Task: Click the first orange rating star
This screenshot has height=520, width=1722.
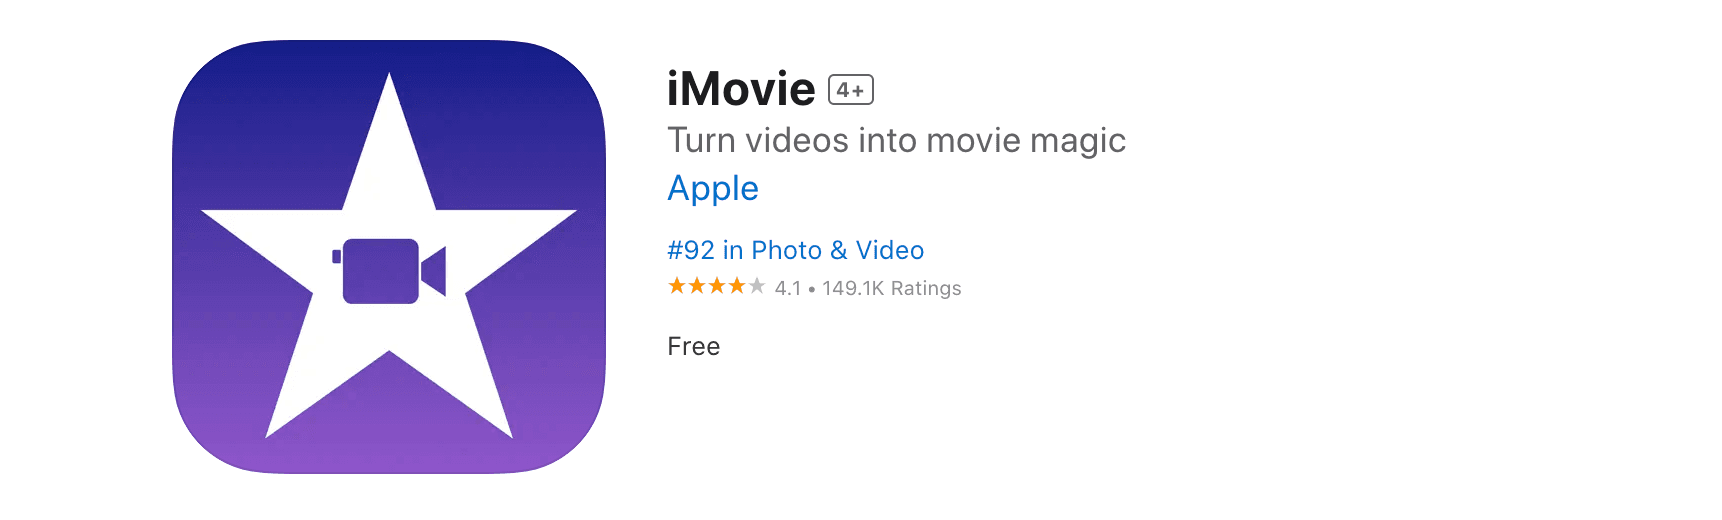Action: pos(677,287)
